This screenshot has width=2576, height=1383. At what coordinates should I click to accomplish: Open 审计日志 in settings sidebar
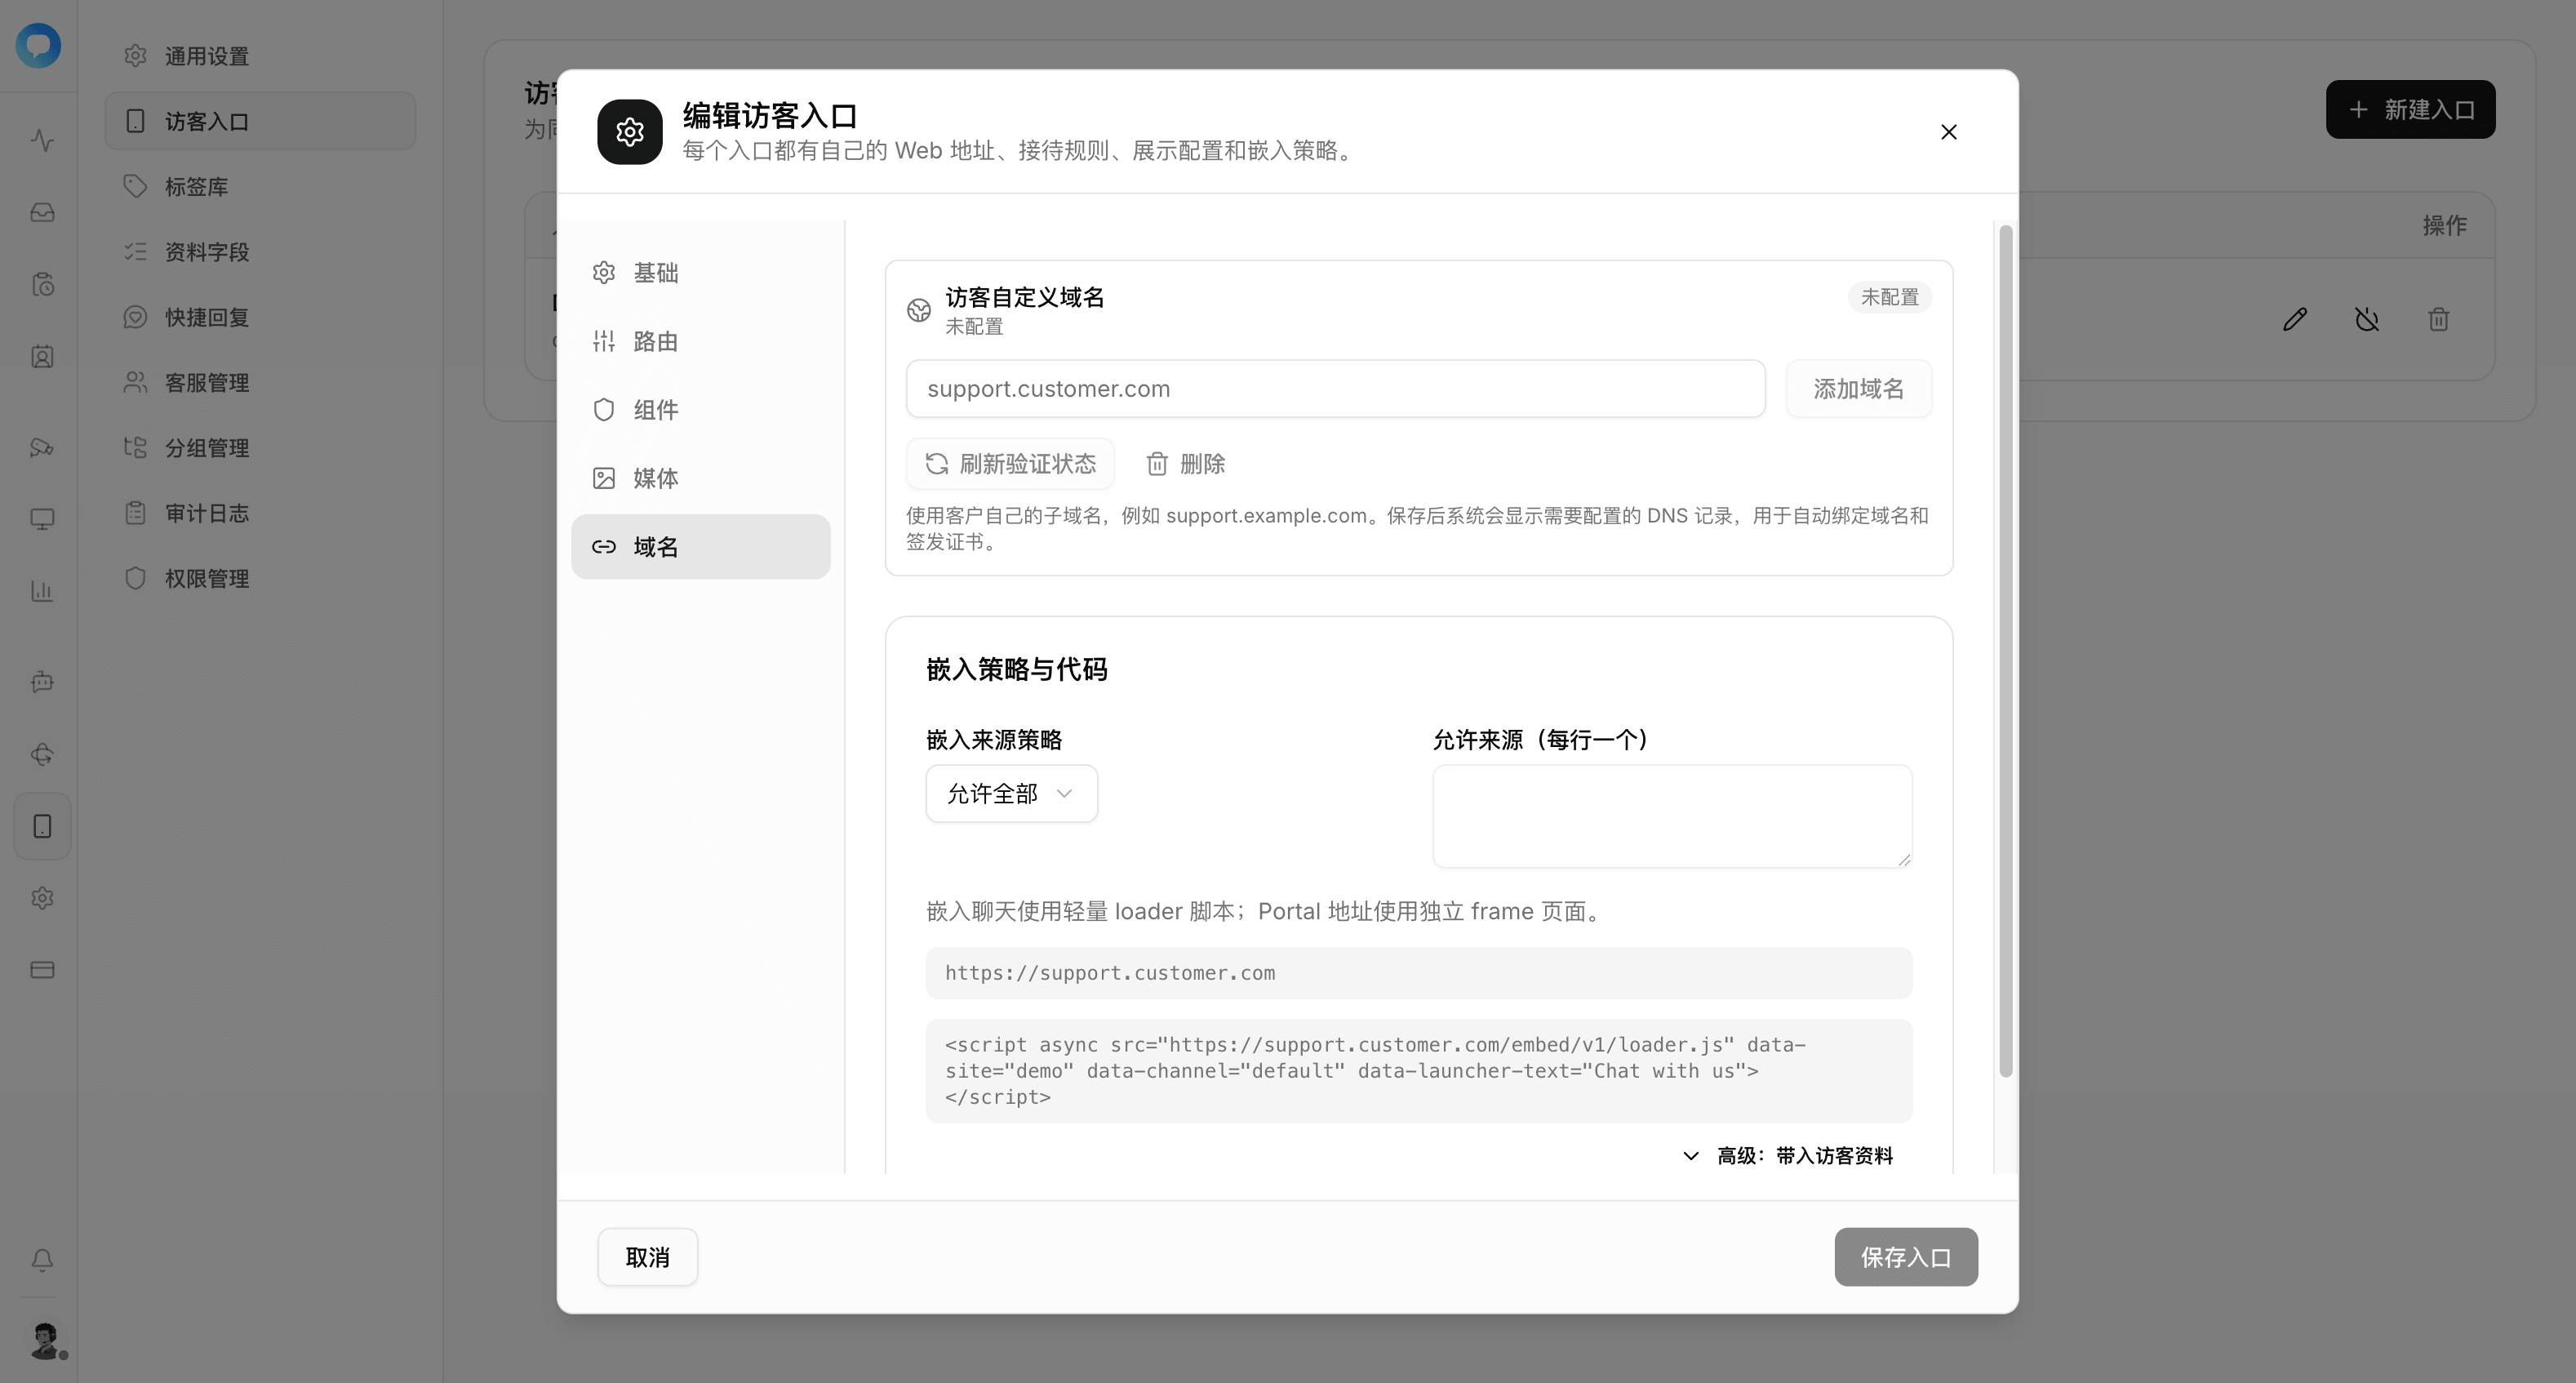[x=260, y=513]
